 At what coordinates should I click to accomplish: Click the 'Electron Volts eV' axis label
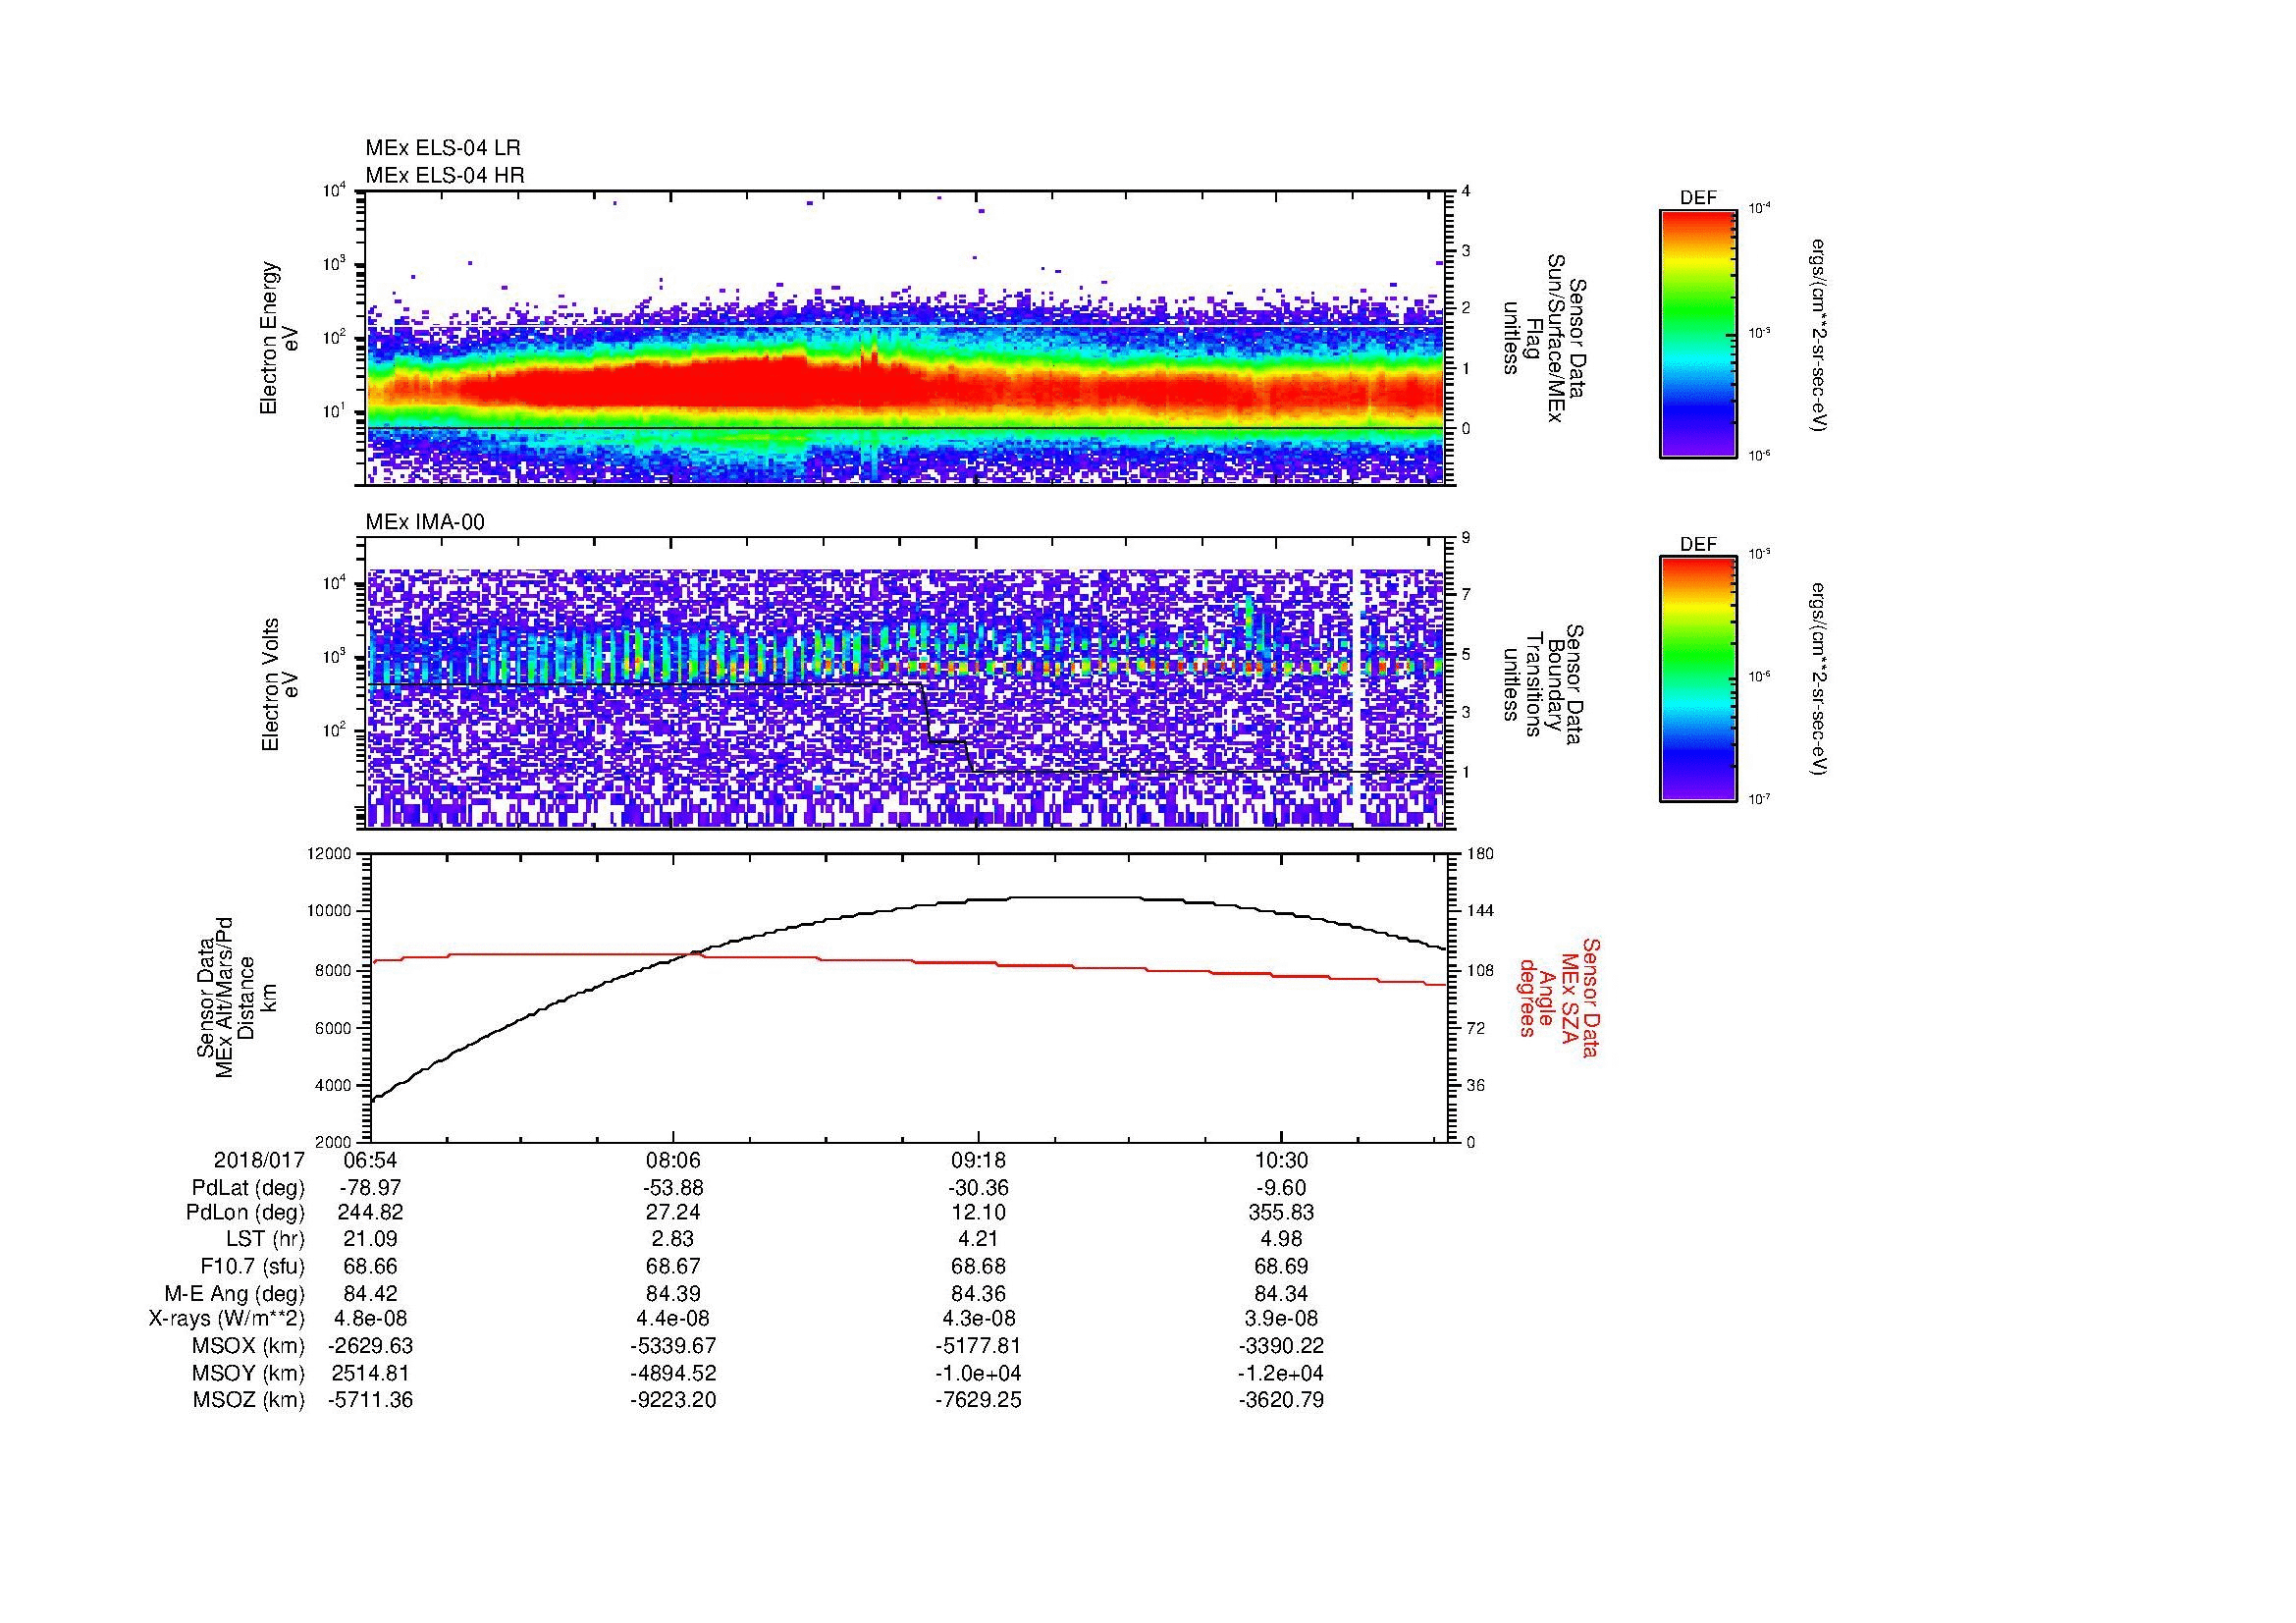[x=279, y=684]
